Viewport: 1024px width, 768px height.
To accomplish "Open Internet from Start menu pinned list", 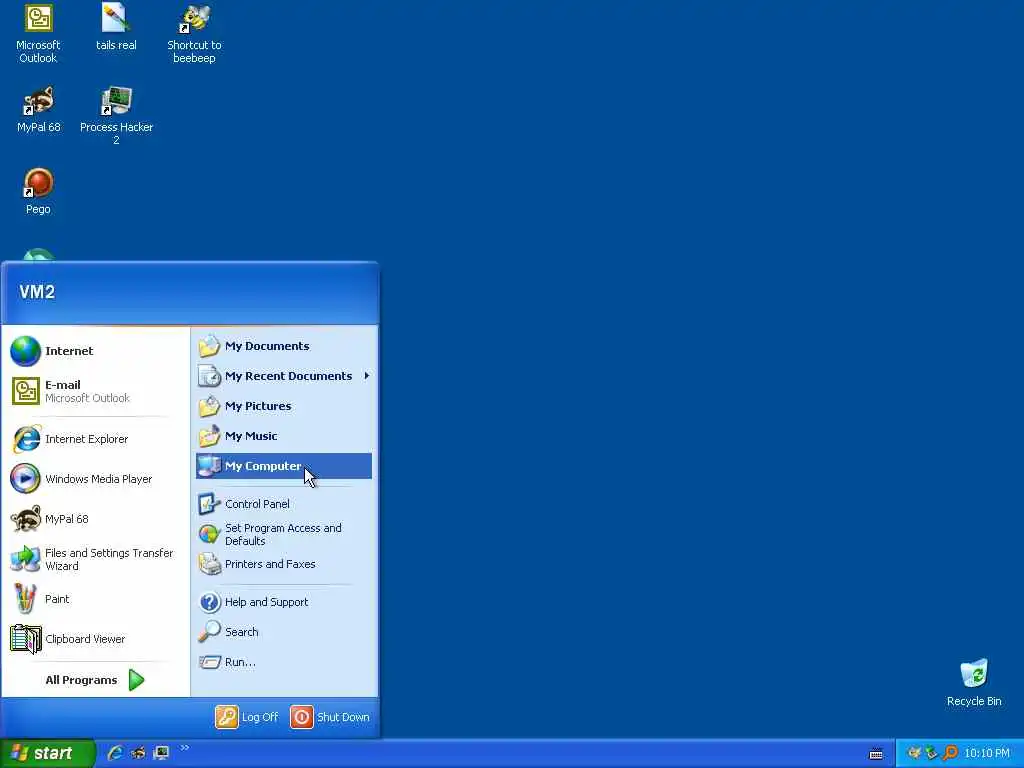I will pyautogui.click(x=95, y=351).
